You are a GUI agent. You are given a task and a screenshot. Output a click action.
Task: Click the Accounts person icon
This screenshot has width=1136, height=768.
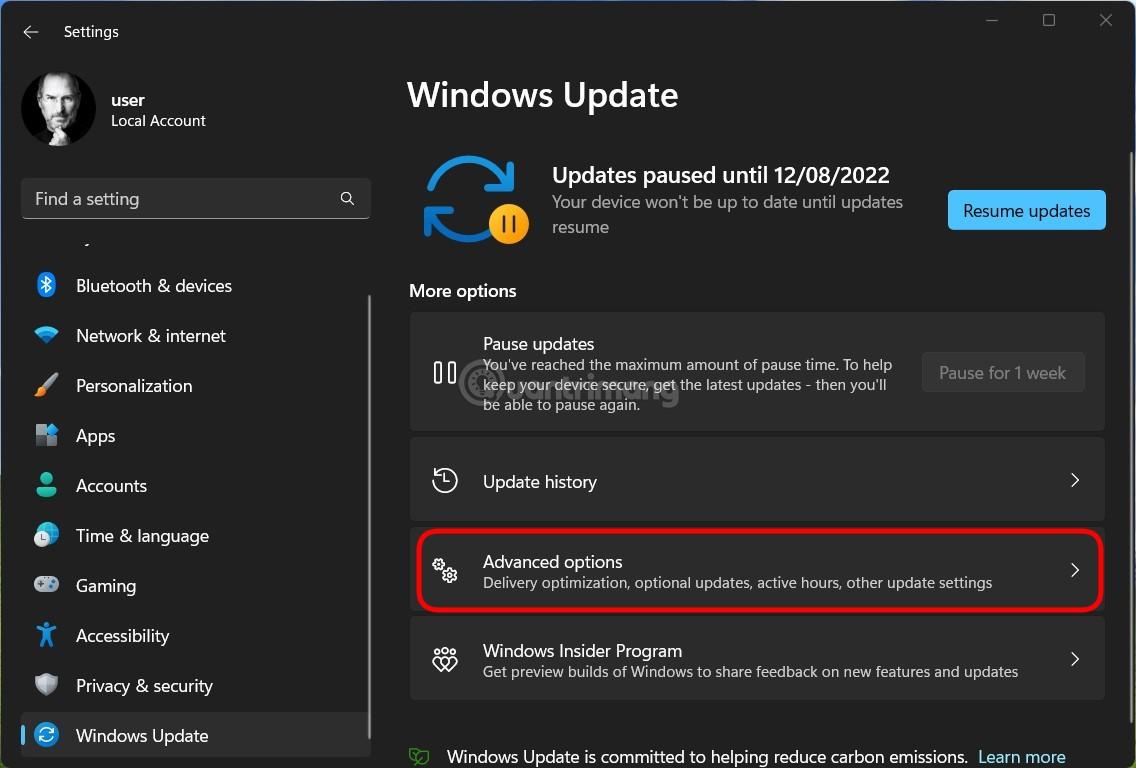click(46, 485)
